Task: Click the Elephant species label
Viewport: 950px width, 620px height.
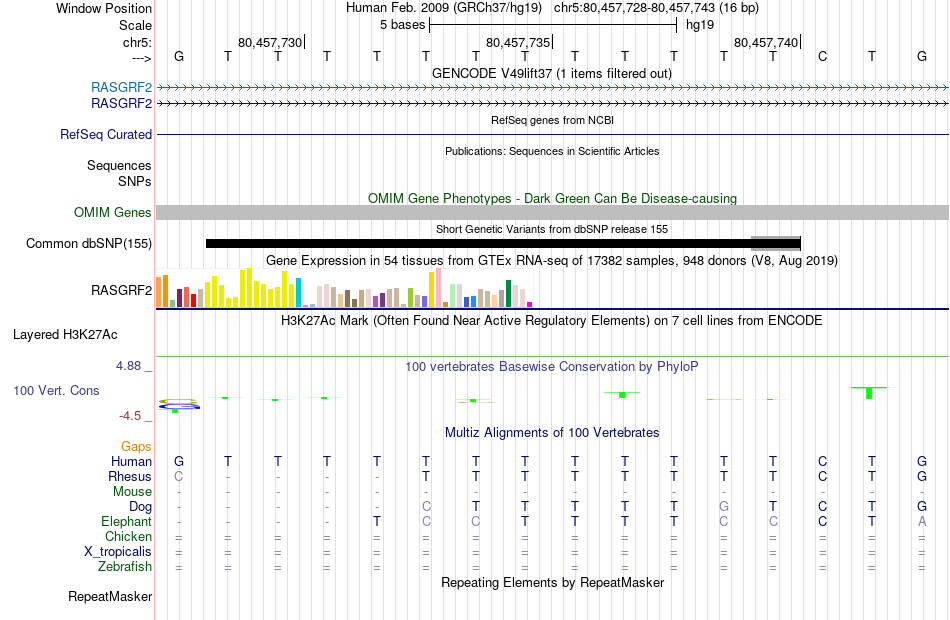Action: pyautogui.click(x=127, y=522)
